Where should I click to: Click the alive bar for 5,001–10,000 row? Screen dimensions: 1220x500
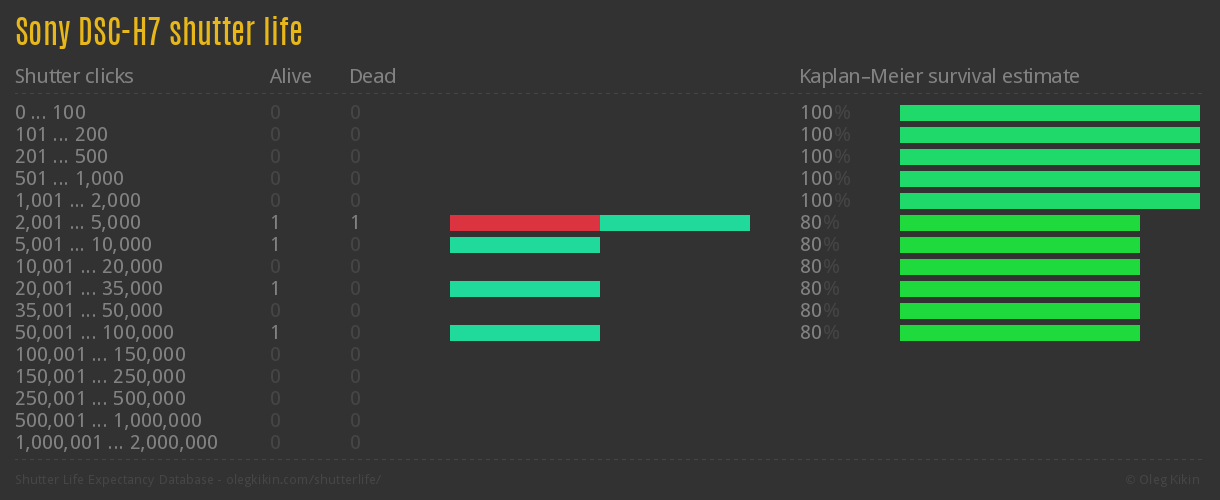coord(524,245)
